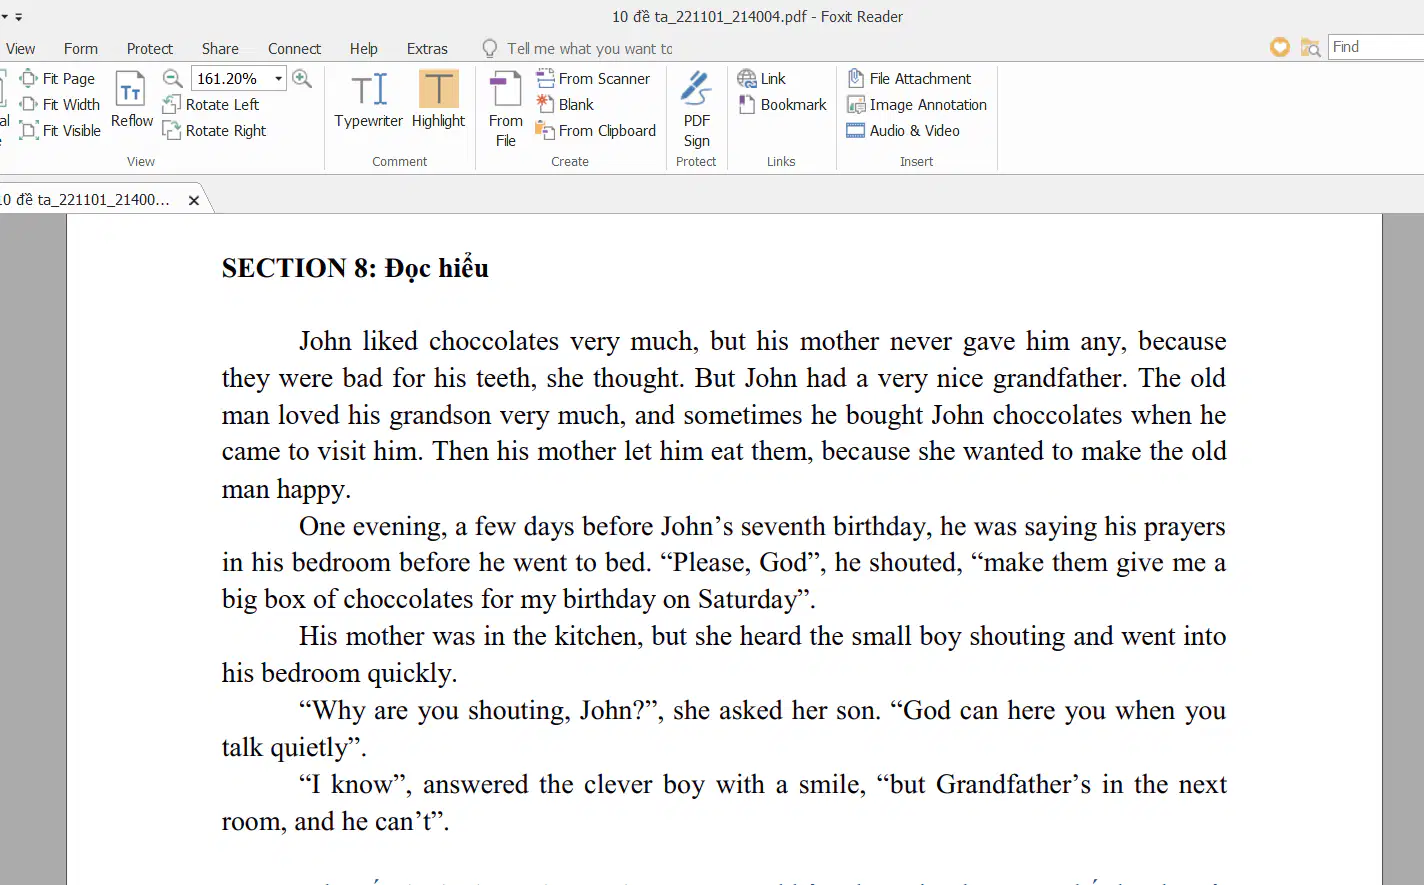The height and width of the screenshot is (885, 1424).
Task: Activate the Reflow tool
Action: click(x=132, y=100)
